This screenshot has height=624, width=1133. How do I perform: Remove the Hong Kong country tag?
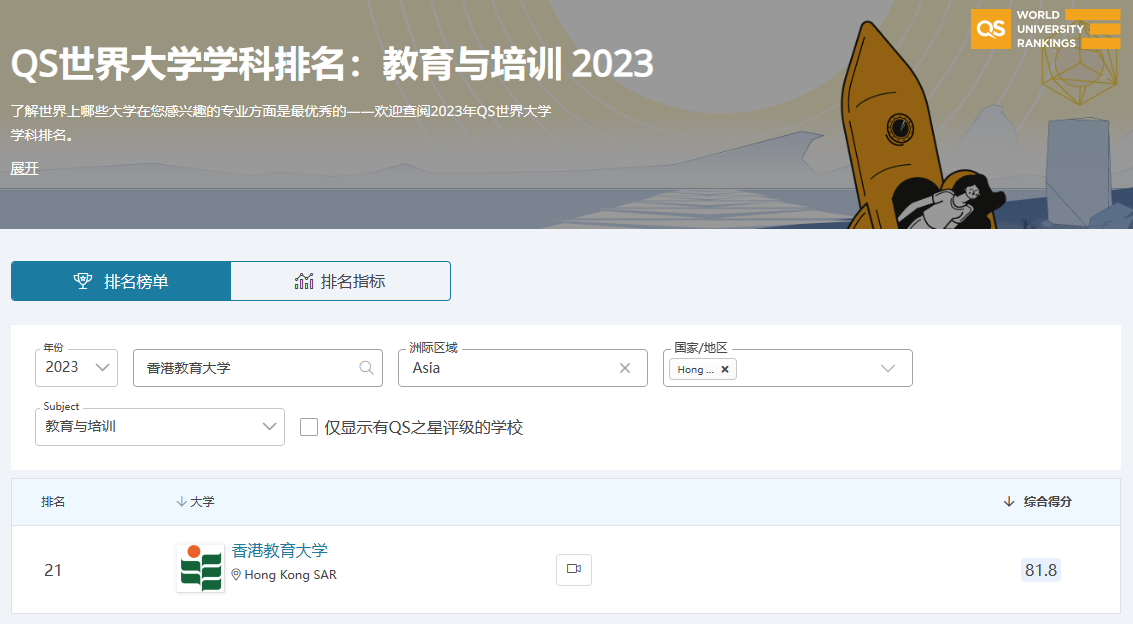725,369
